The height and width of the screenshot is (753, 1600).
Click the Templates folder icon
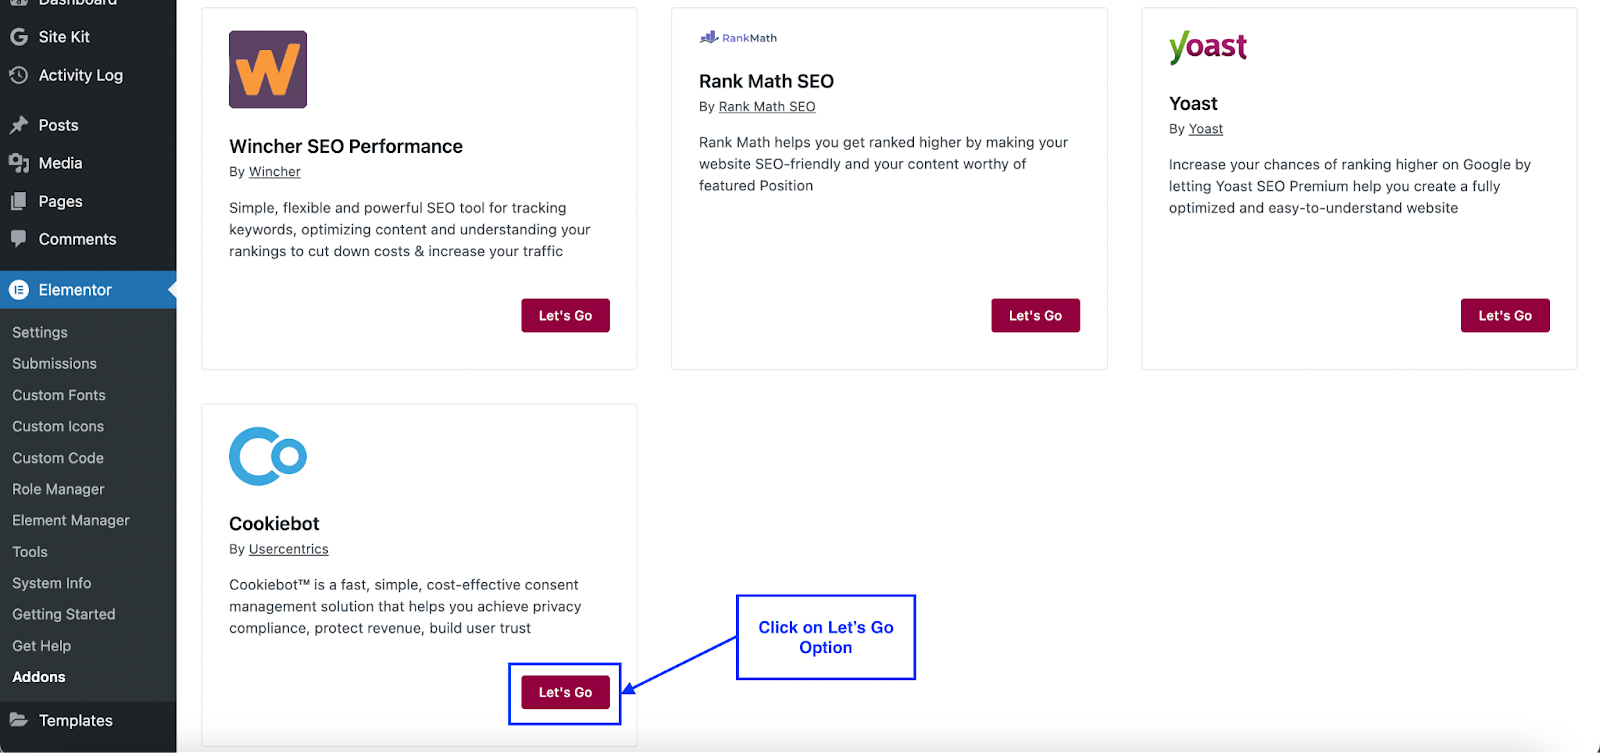[18, 720]
